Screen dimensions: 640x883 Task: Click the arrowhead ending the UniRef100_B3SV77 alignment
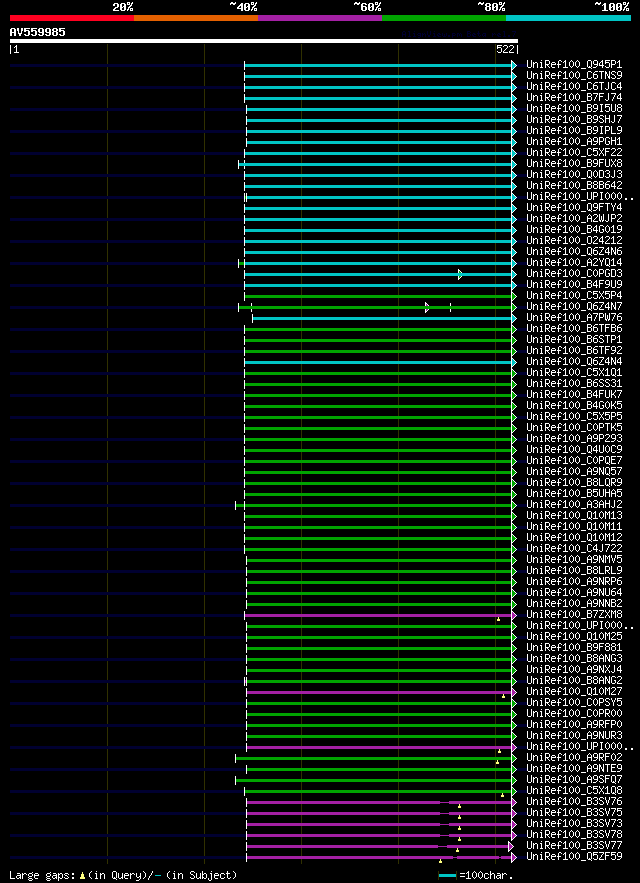[x=511, y=846]
